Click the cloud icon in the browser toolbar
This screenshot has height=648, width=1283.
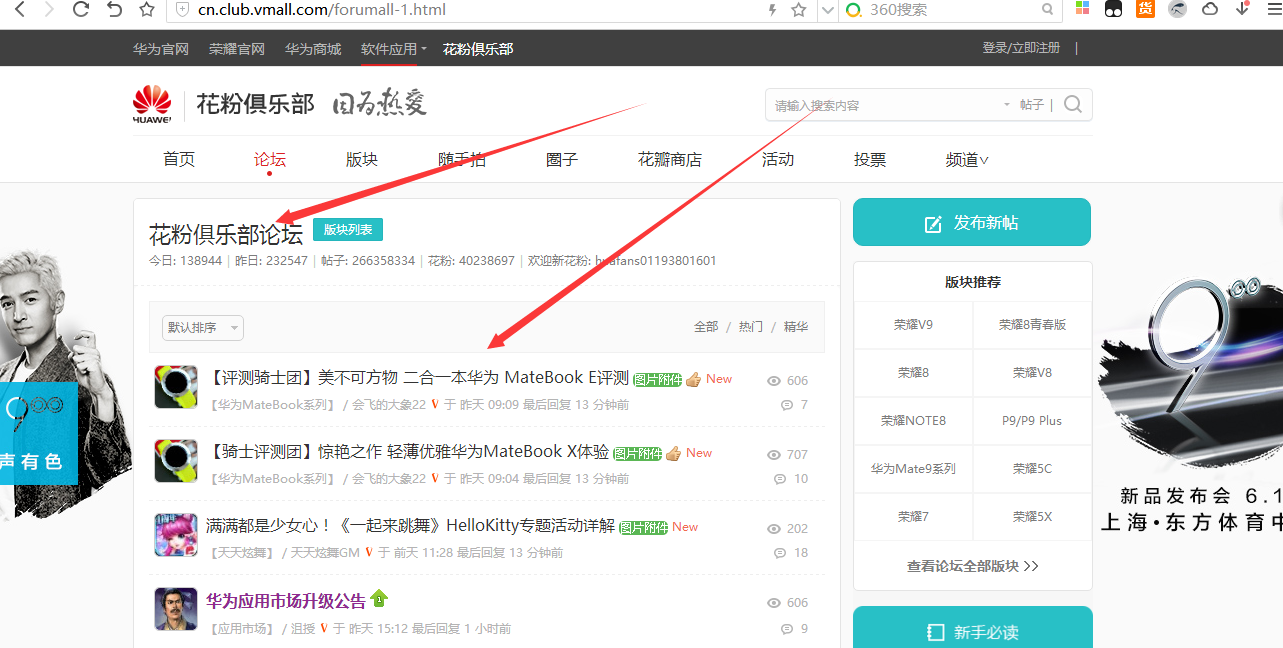[1210, 9]
